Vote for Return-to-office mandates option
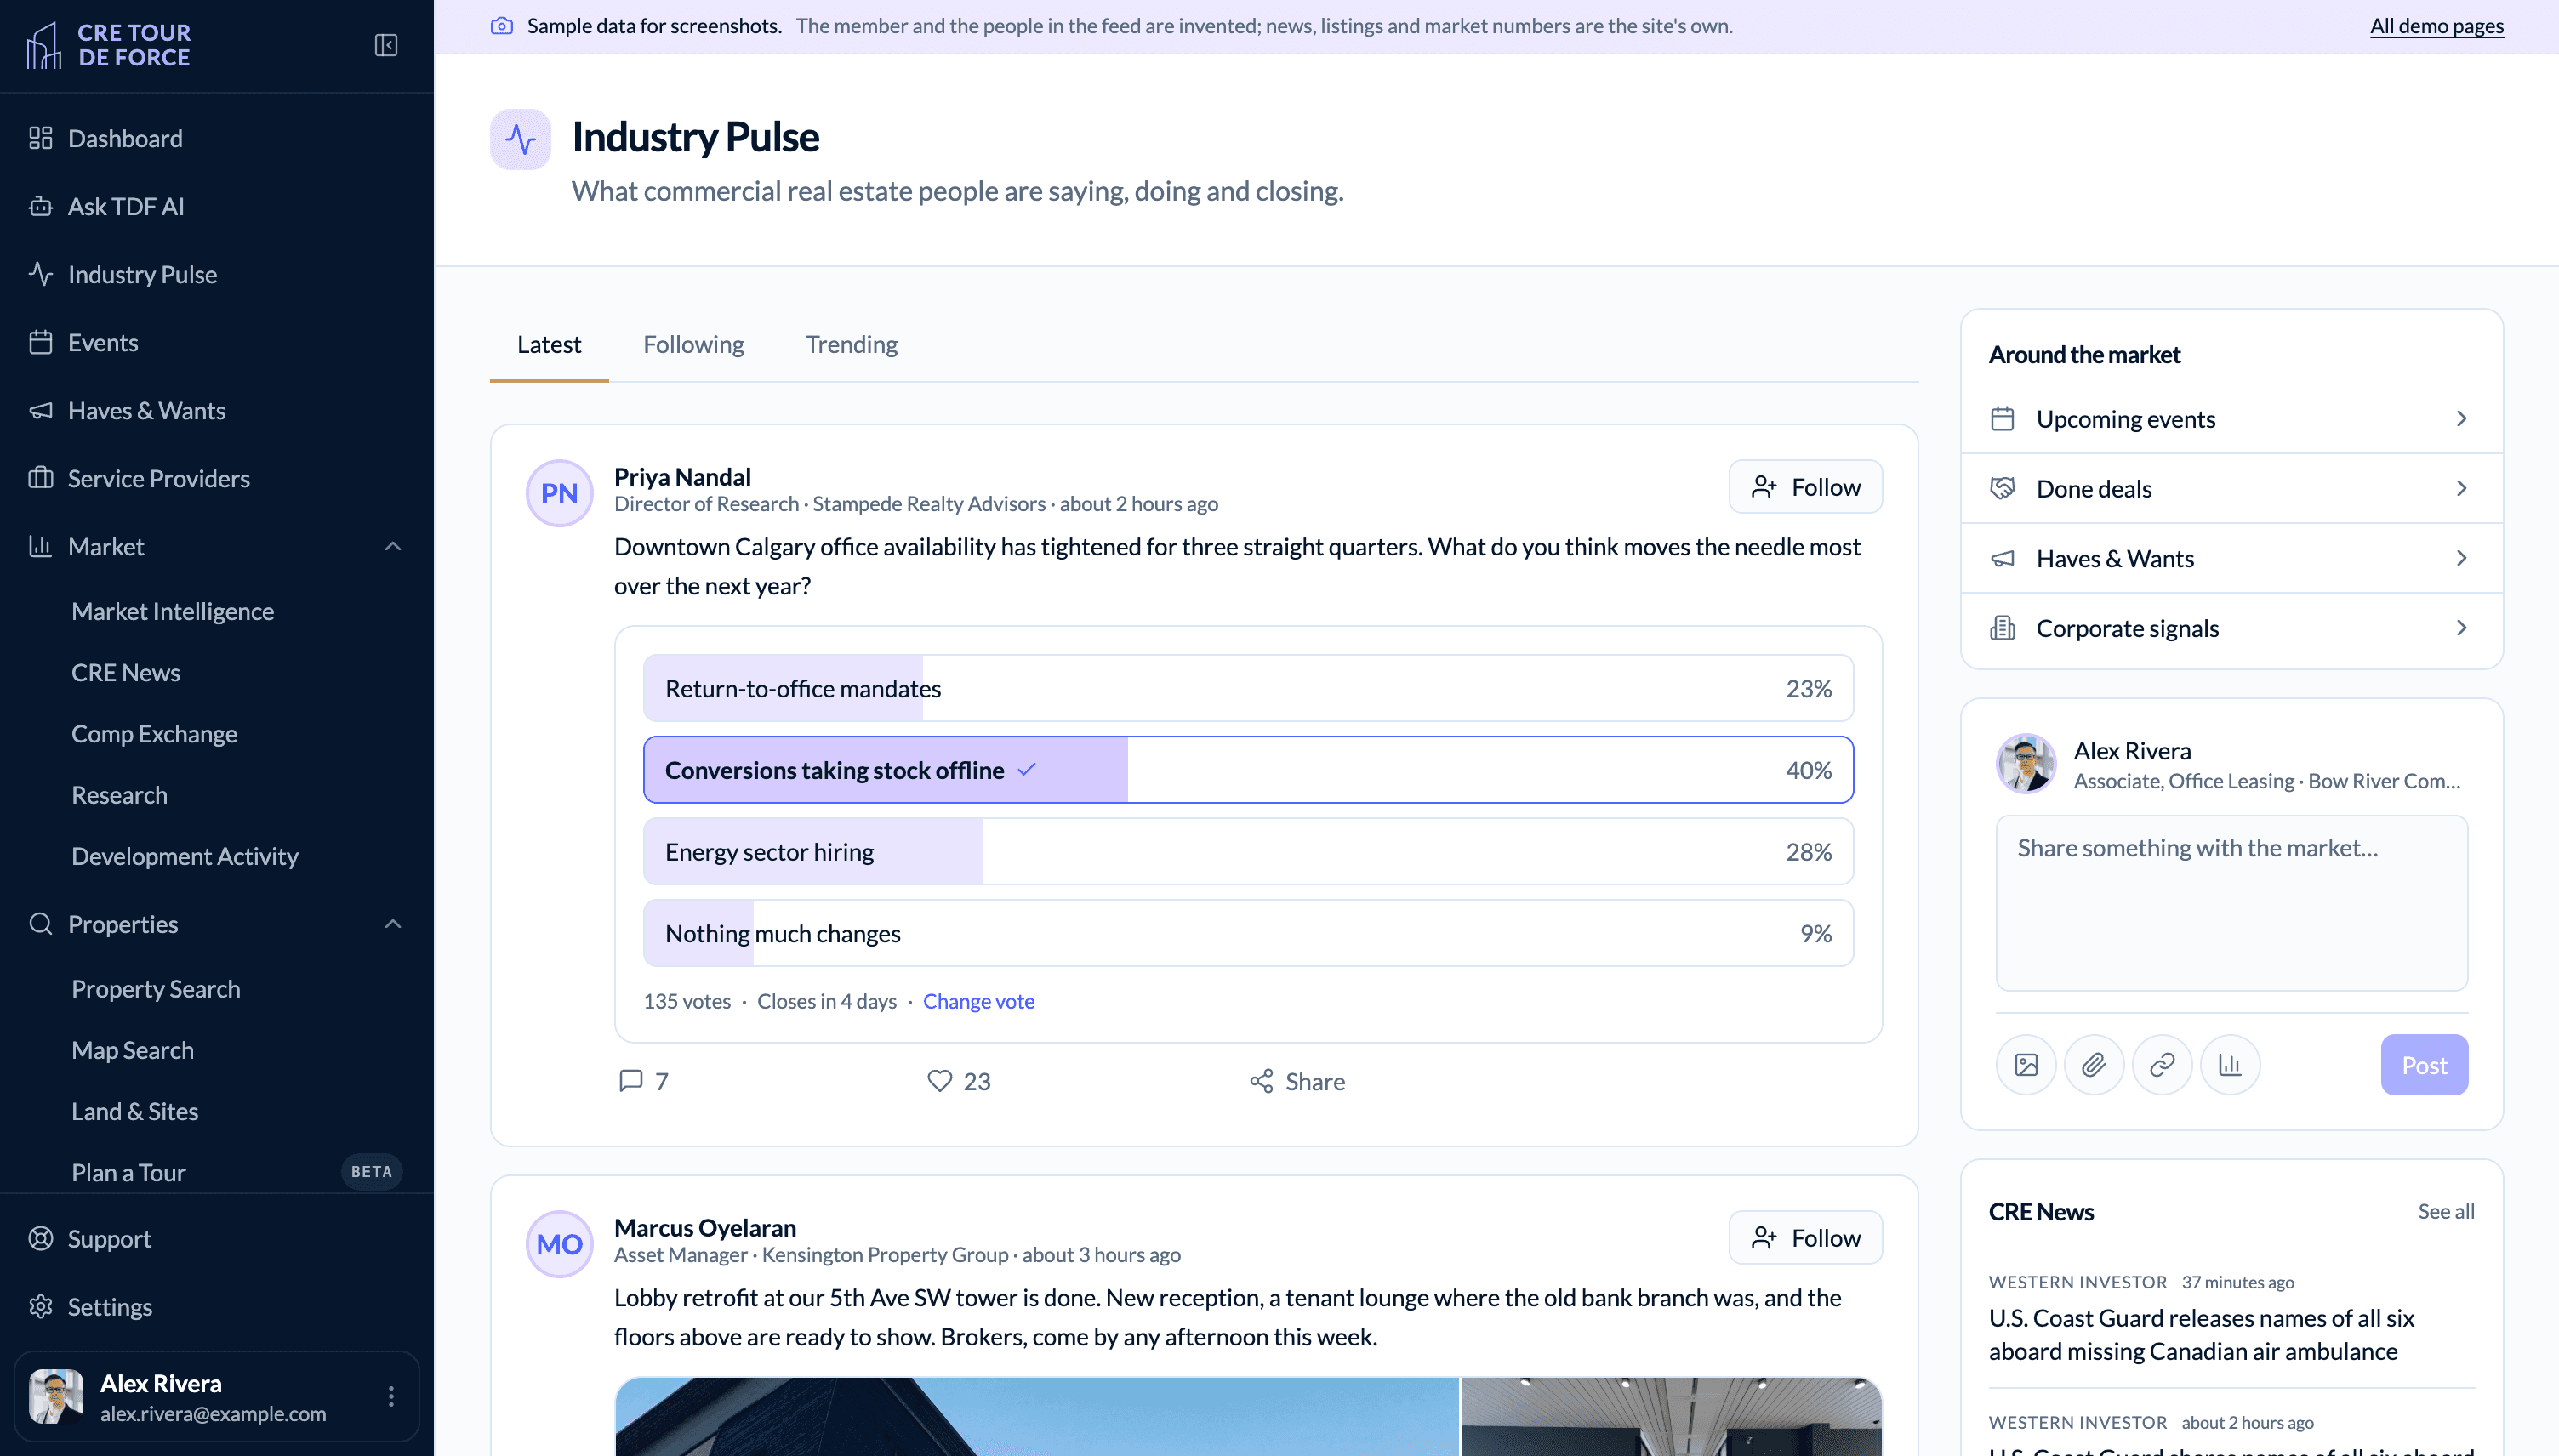Screen dimensions: 2559x1456 [1248, 688]
